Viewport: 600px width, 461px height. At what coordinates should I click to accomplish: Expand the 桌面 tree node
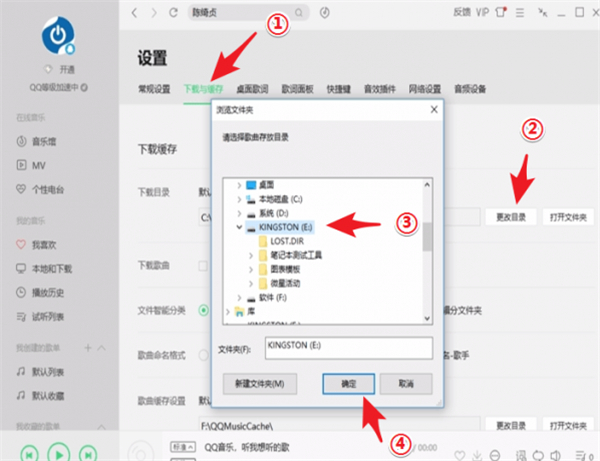click(x=239, y=185)
